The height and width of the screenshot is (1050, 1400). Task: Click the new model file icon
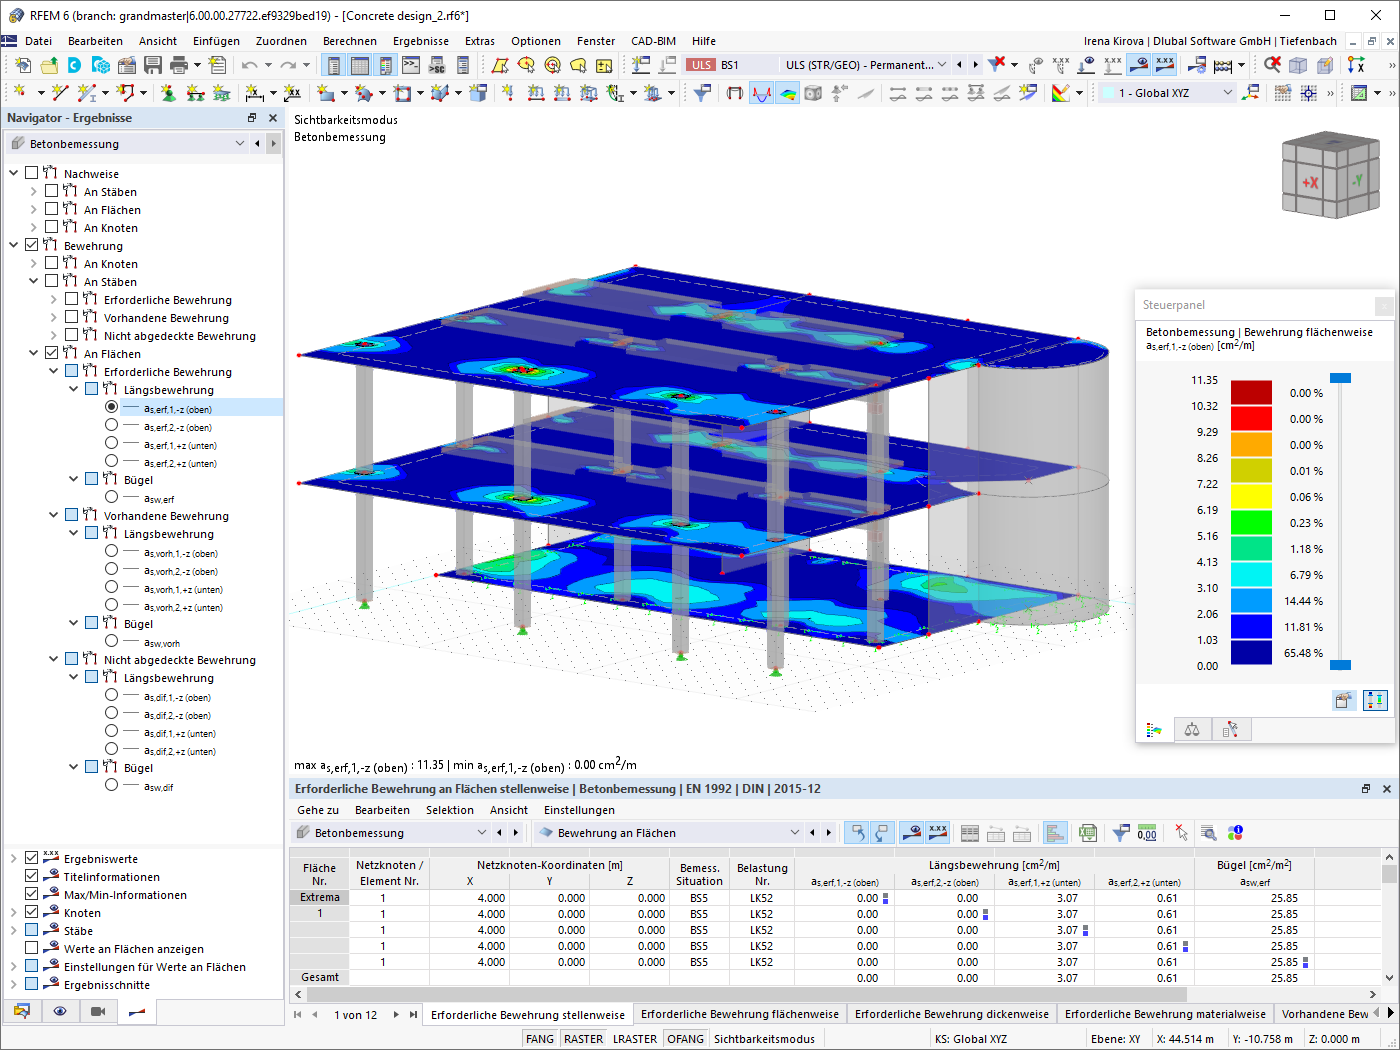[x=23, y=65]
